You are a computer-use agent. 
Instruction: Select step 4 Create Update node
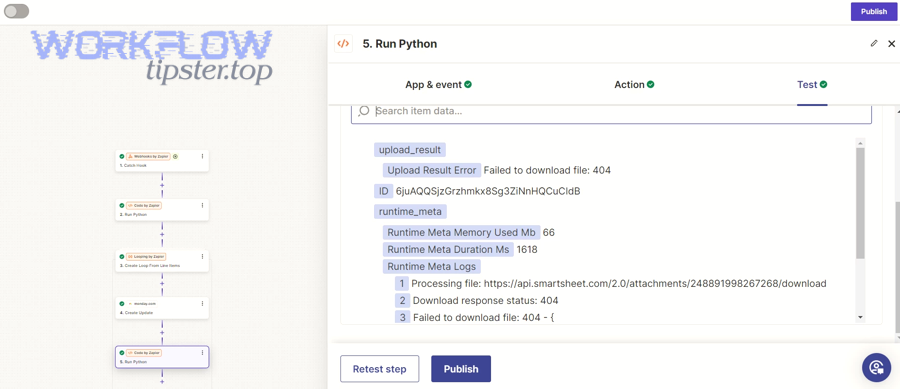[162, 308]
